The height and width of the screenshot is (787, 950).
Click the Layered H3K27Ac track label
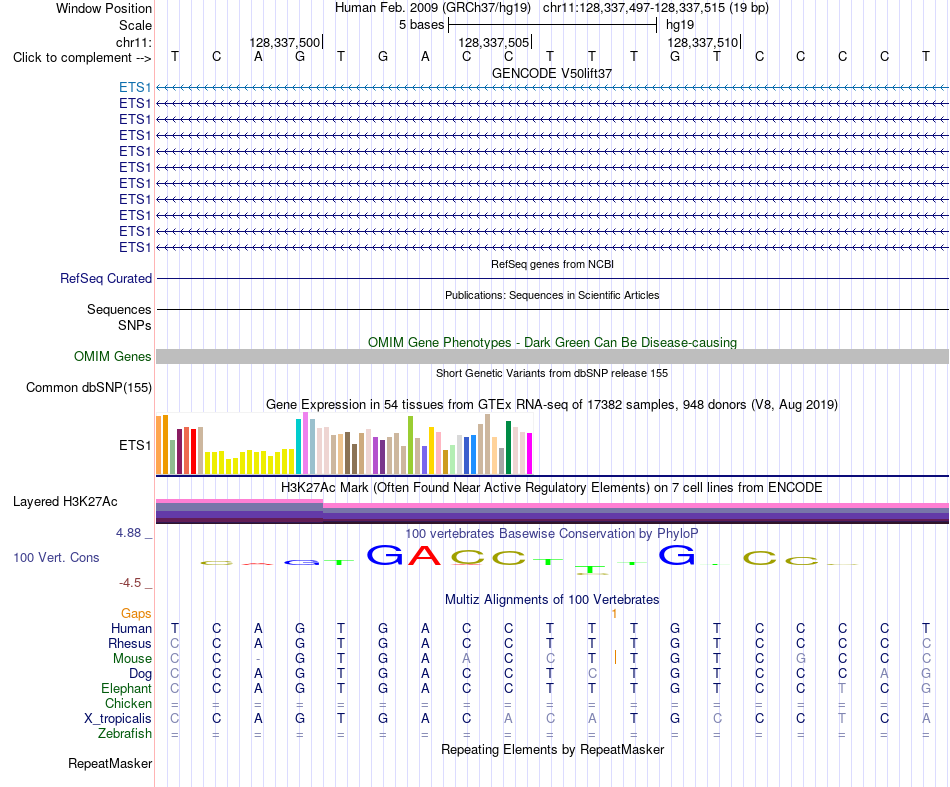pos(65,502)
